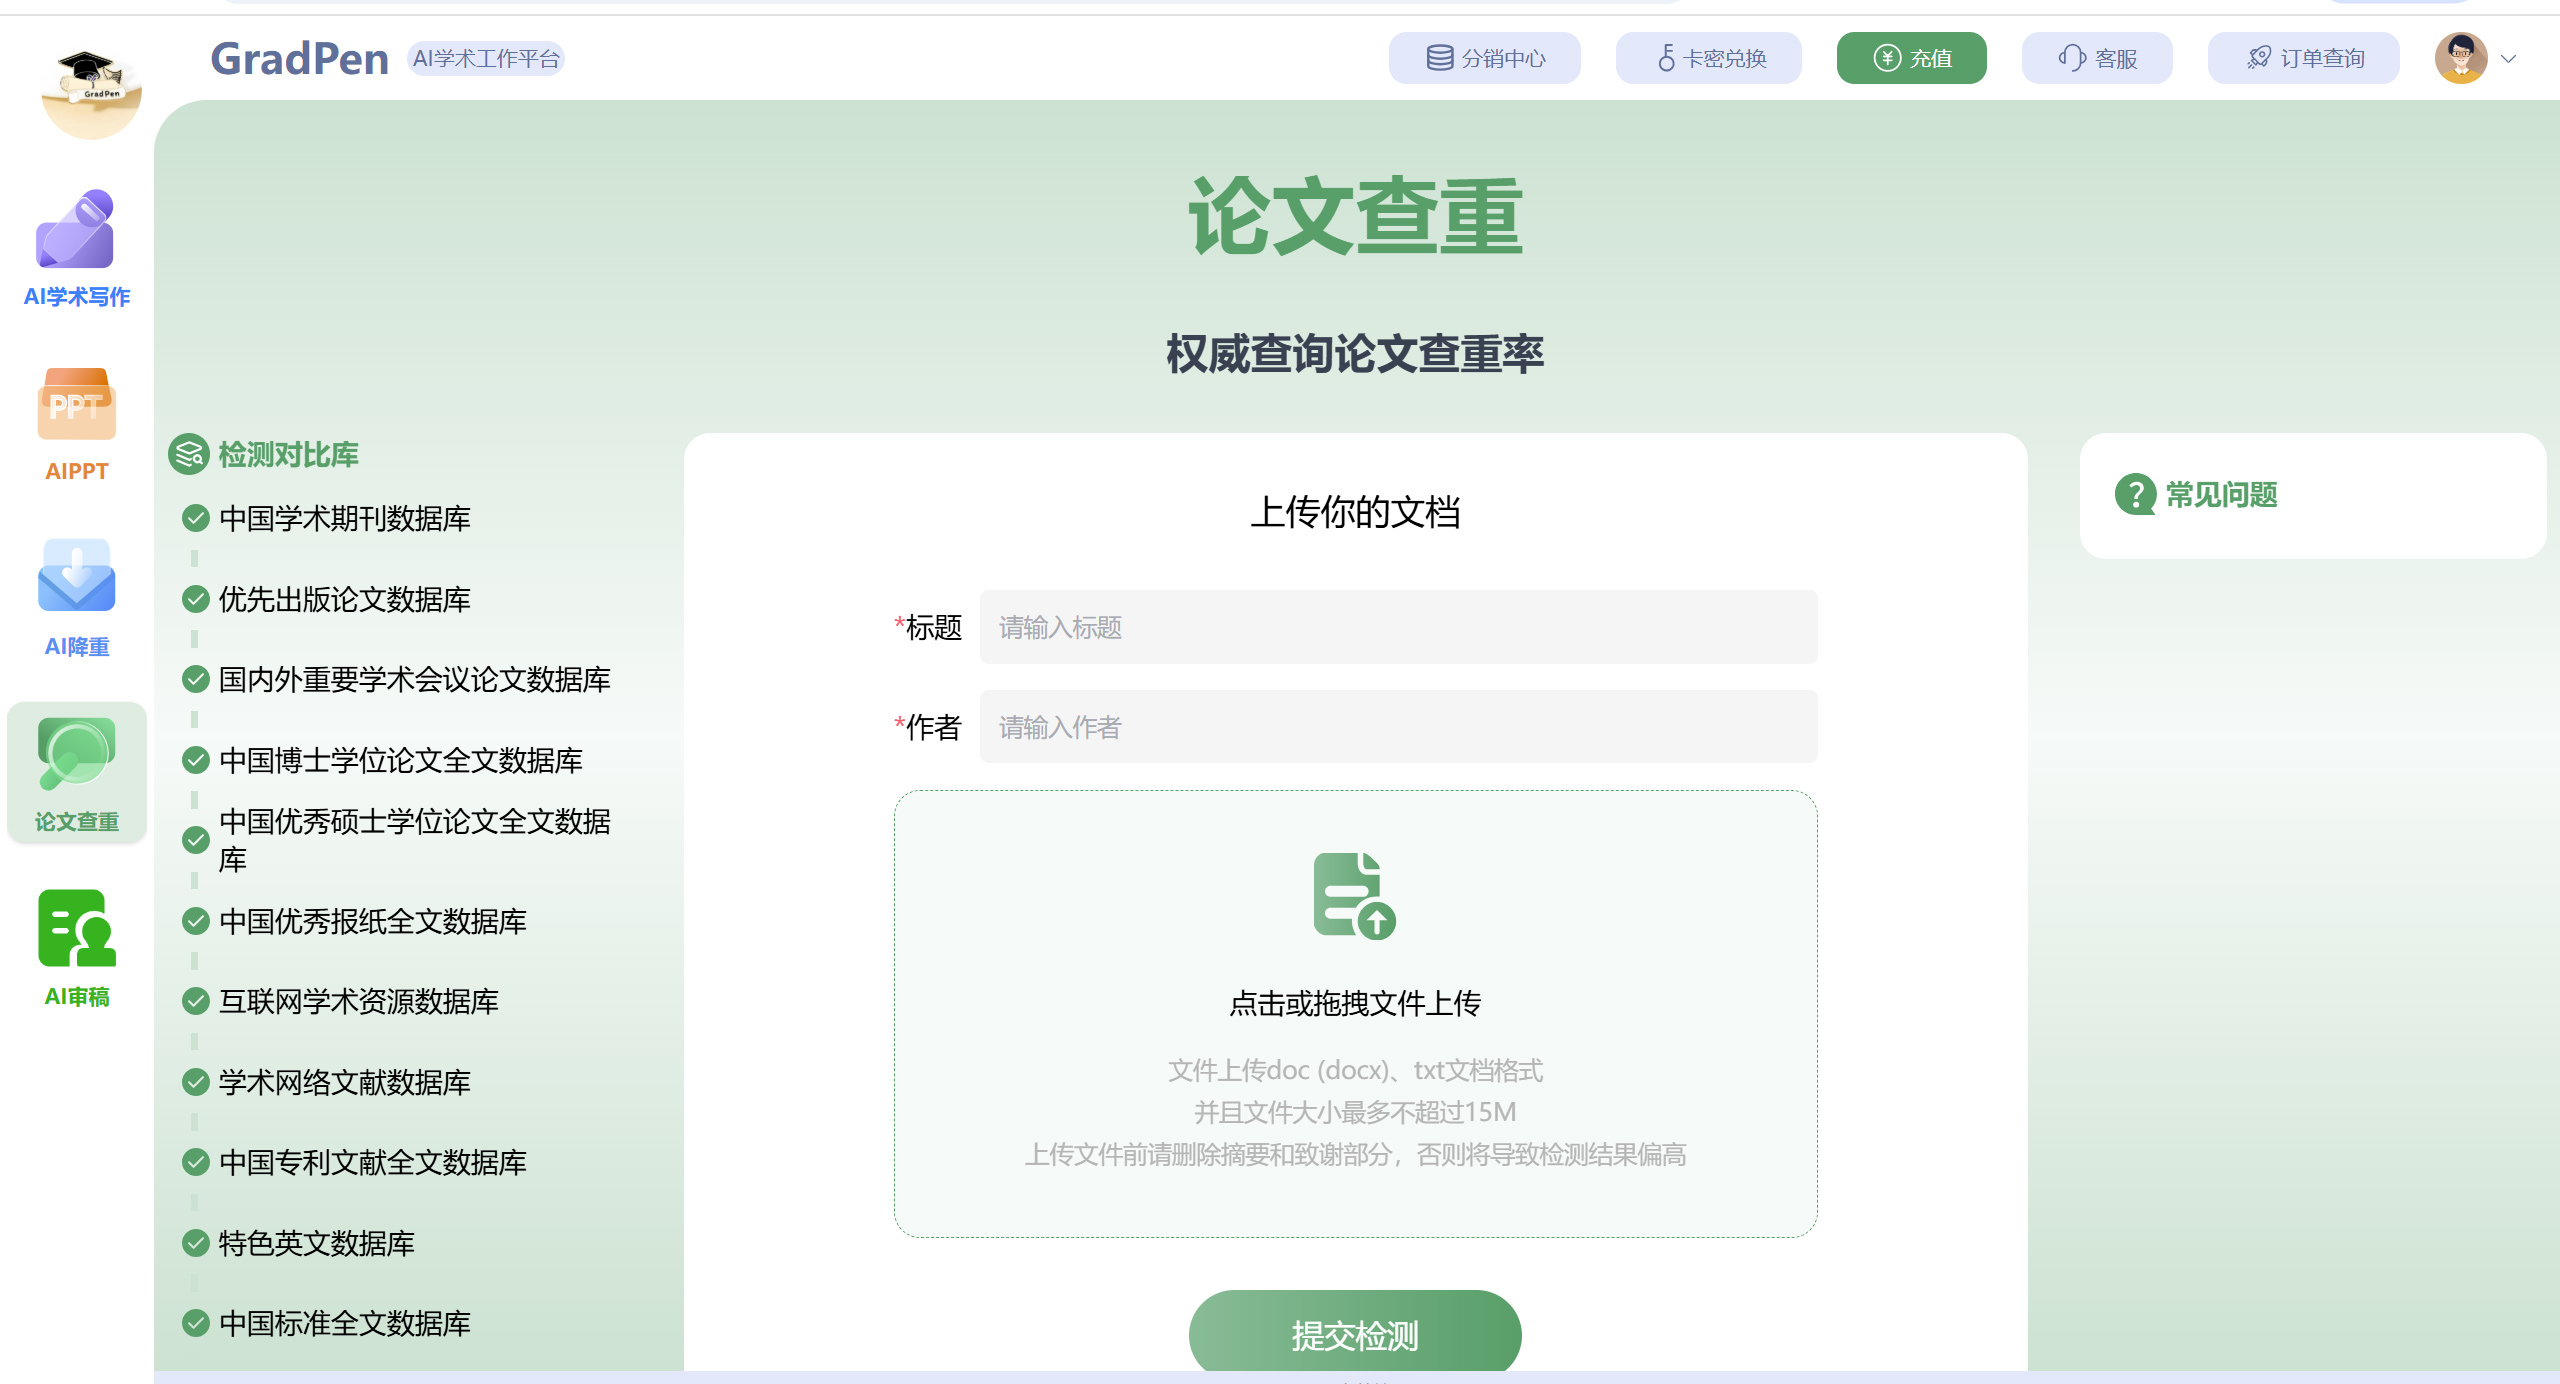Click the upload document icon
The height and width of the screenshot is (1384, 2560).
1354,895
